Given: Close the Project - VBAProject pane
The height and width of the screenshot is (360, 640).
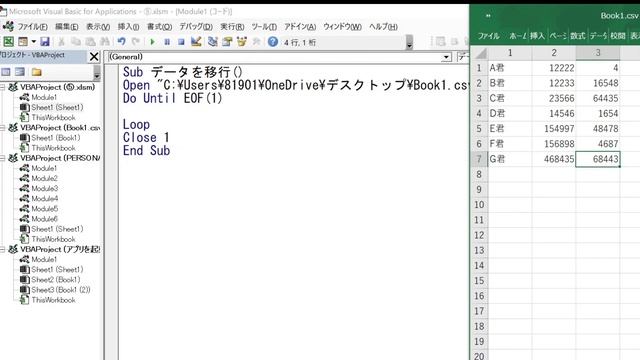Looking at the screenshot, I should tap(94, 56).
